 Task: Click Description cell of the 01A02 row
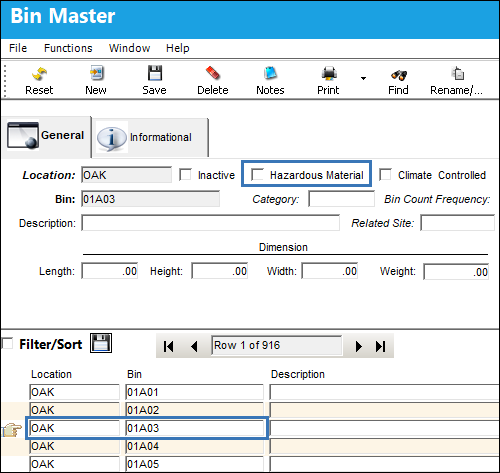pos(384,410)
